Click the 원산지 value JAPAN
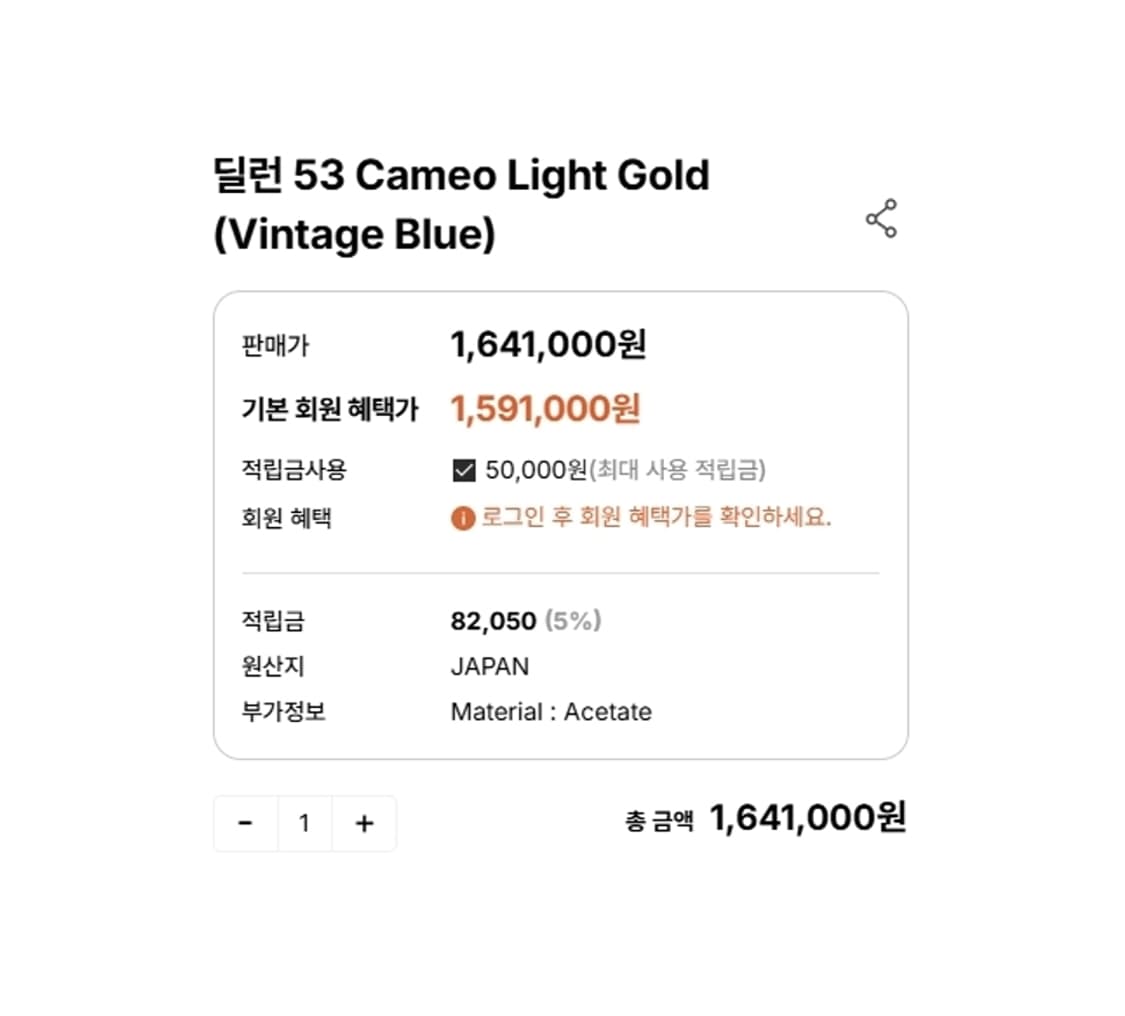1125x1016 pixels. (490, 666)
